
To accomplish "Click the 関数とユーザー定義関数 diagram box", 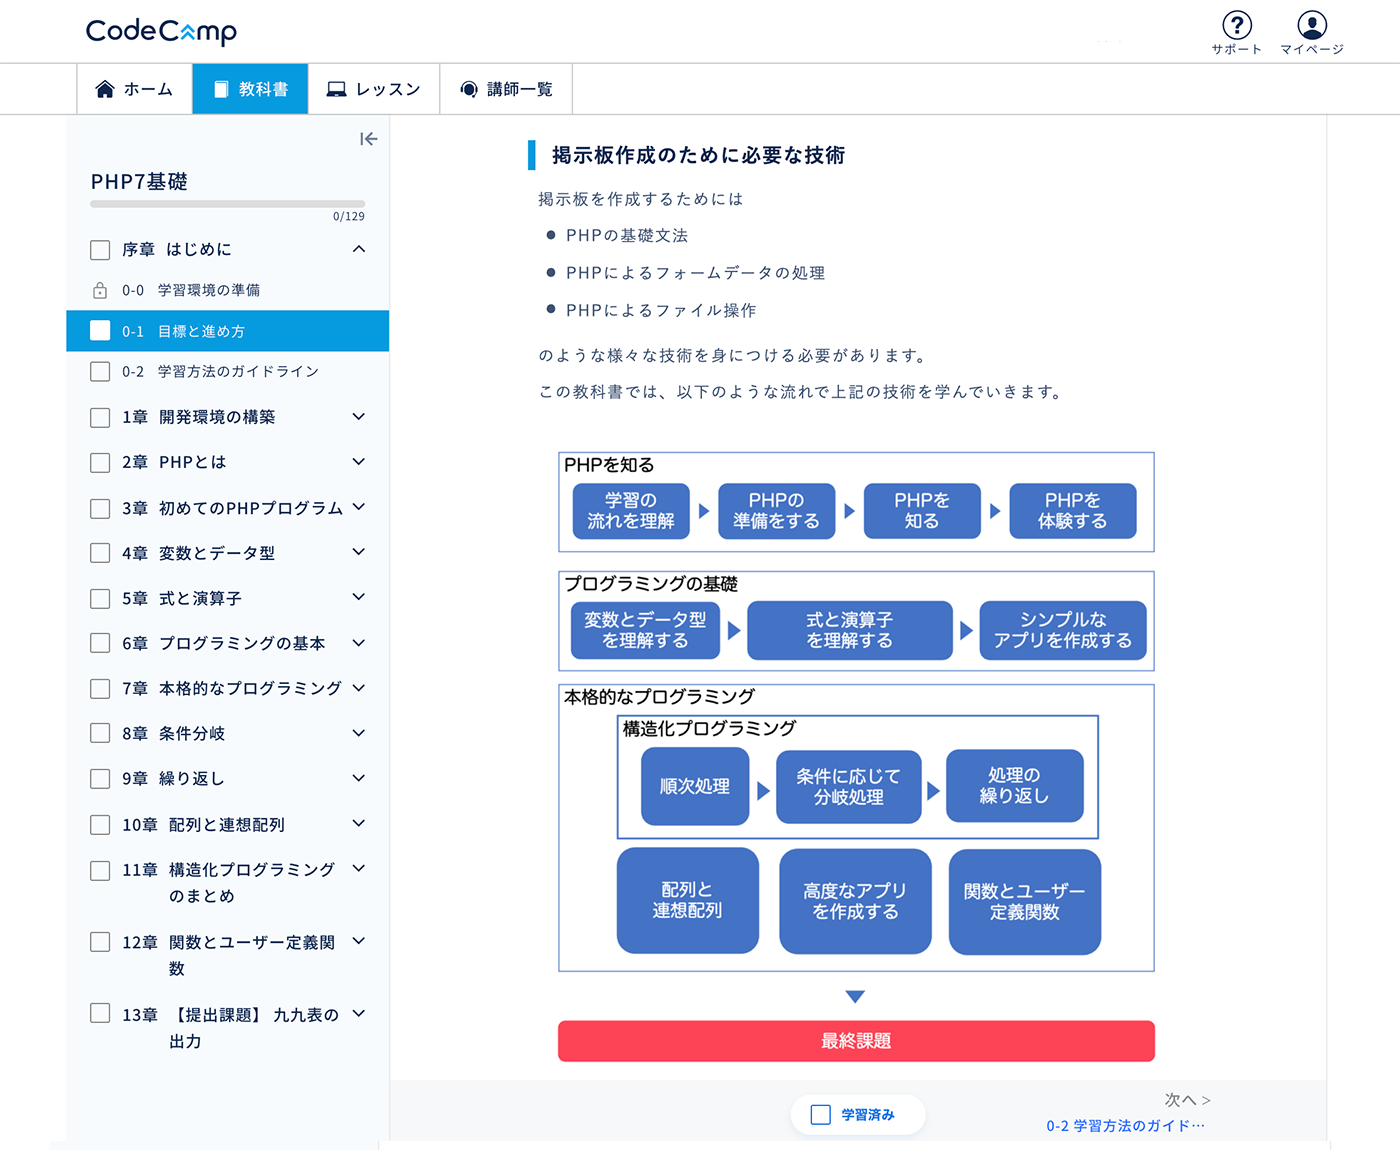I will tap(1025, 902).
